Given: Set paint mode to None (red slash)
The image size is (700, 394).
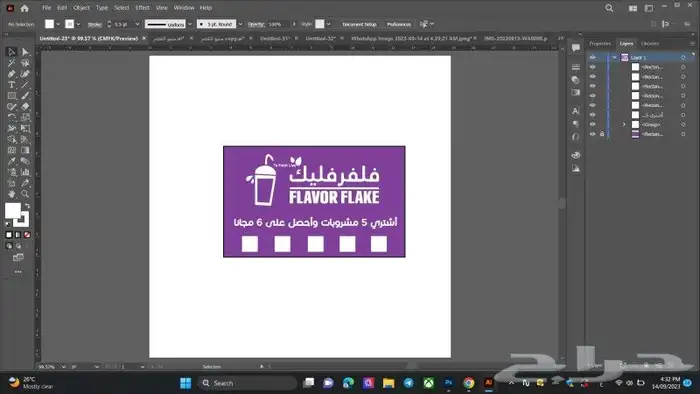Looking at the screenshot, I should (x=27, y=235).
